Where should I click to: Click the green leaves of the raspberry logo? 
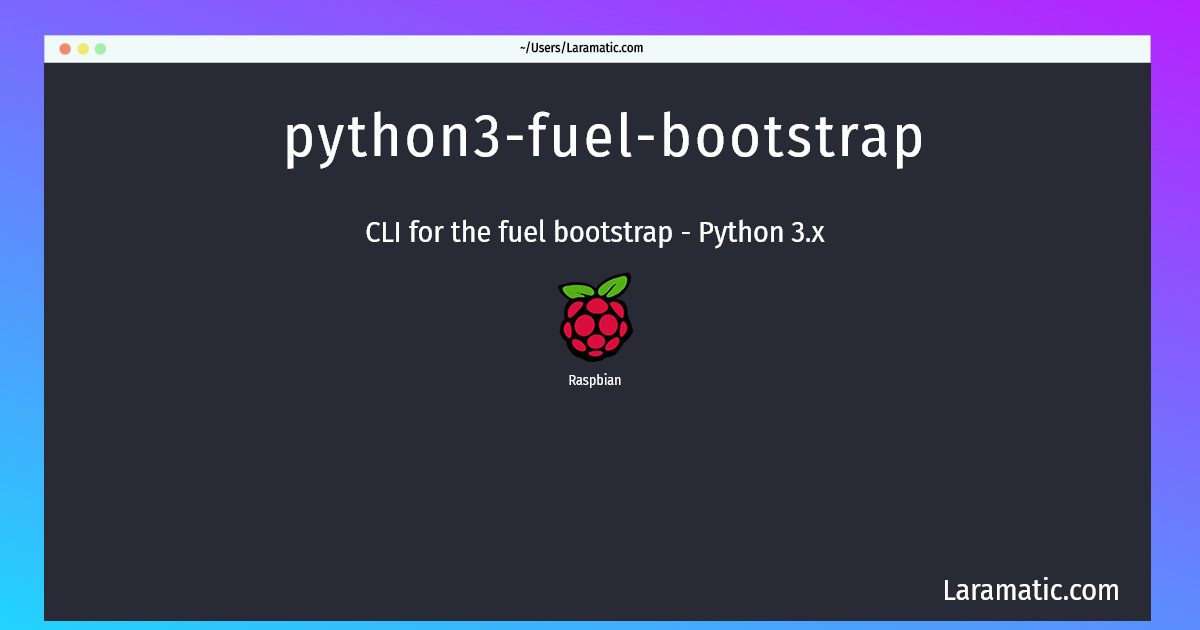[595, 286]
